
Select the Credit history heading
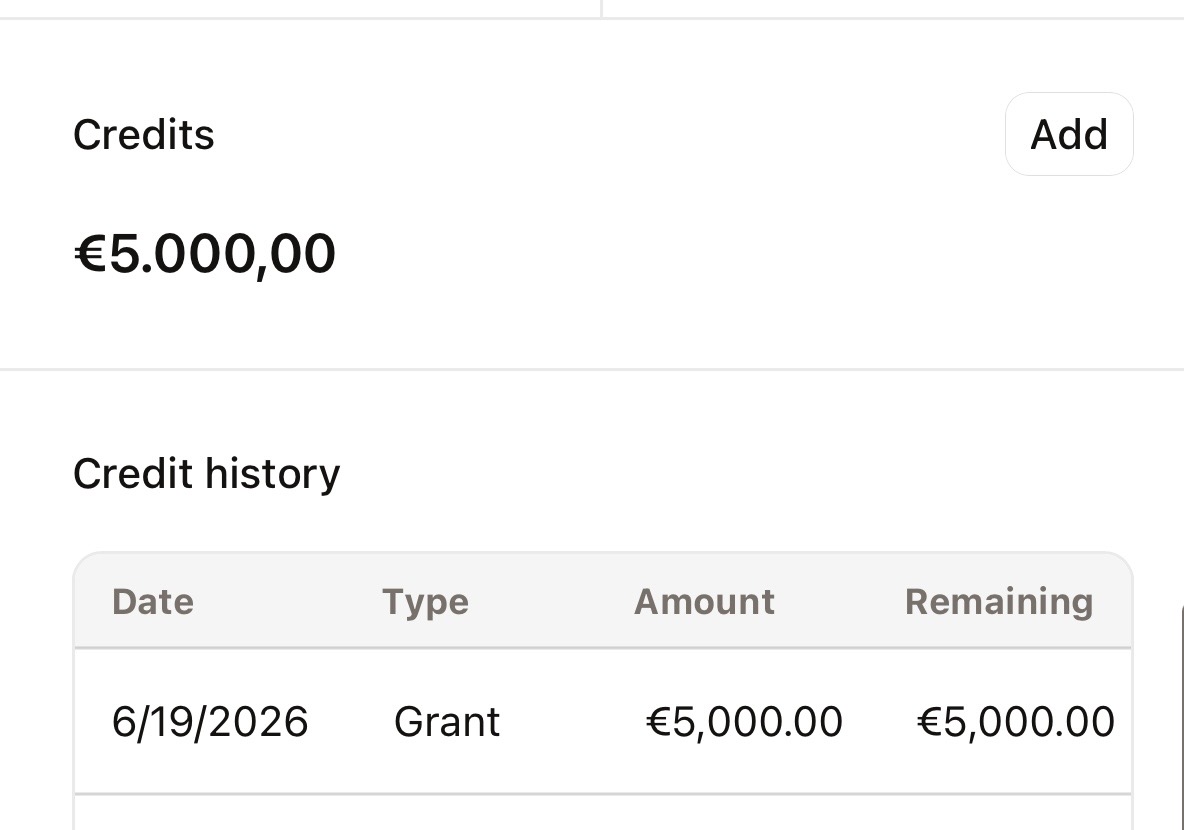(206, 474)
